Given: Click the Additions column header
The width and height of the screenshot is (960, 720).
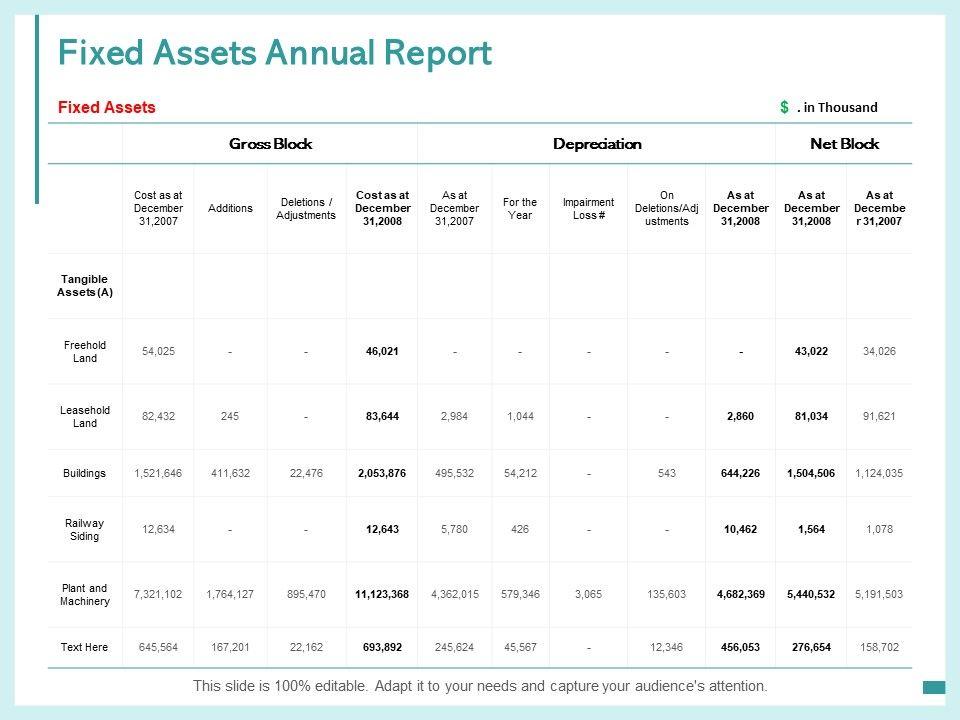Looking at the screenshot, I should (230, 208).
